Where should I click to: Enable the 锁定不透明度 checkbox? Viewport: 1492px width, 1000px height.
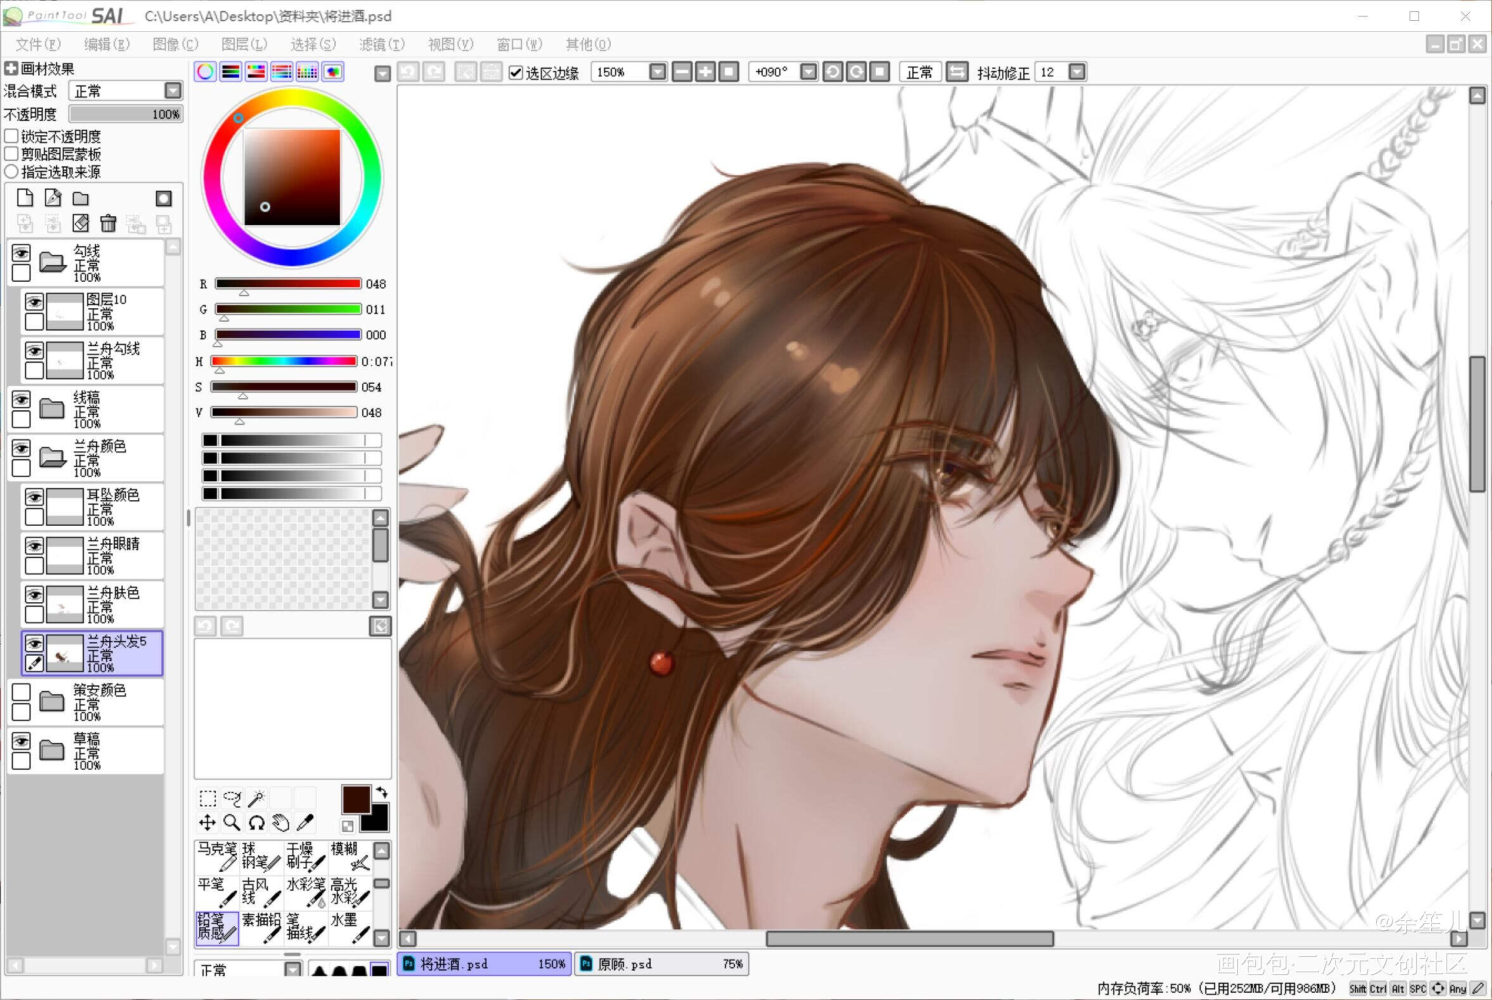[x=12, y=136]
